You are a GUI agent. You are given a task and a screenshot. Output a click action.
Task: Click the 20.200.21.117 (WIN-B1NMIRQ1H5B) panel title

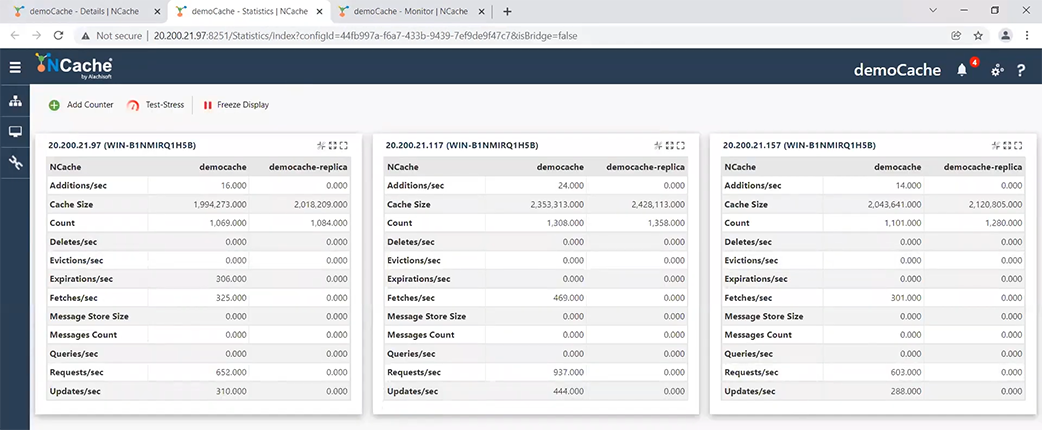(462, 145)
